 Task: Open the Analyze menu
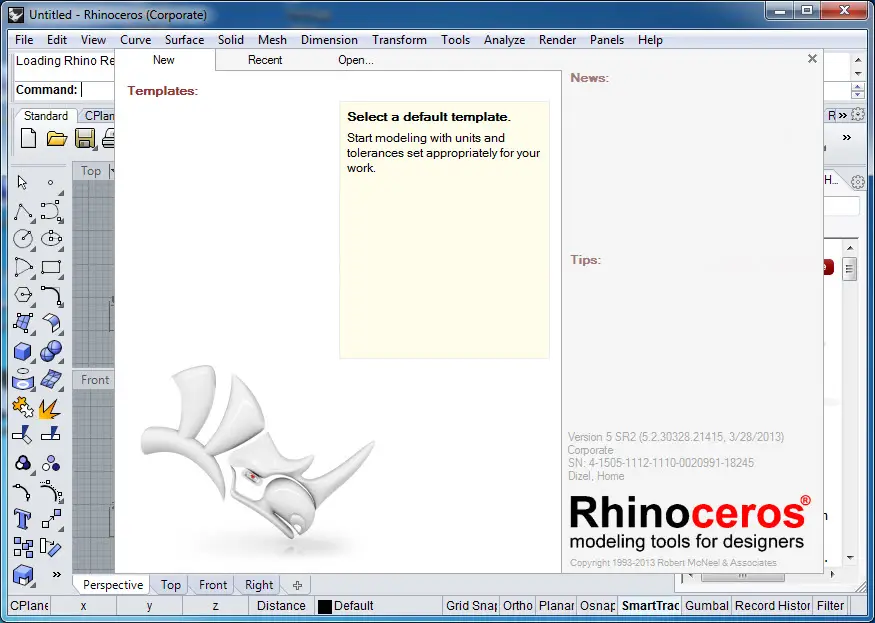pyautogui.click(x=504, y=40)
